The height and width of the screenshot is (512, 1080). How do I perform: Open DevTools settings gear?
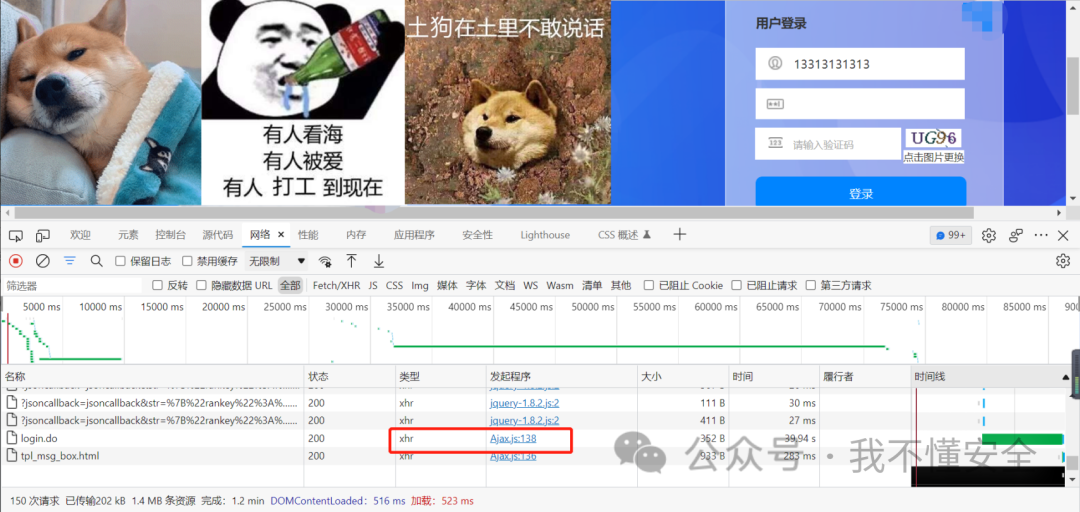click(988, 236)
